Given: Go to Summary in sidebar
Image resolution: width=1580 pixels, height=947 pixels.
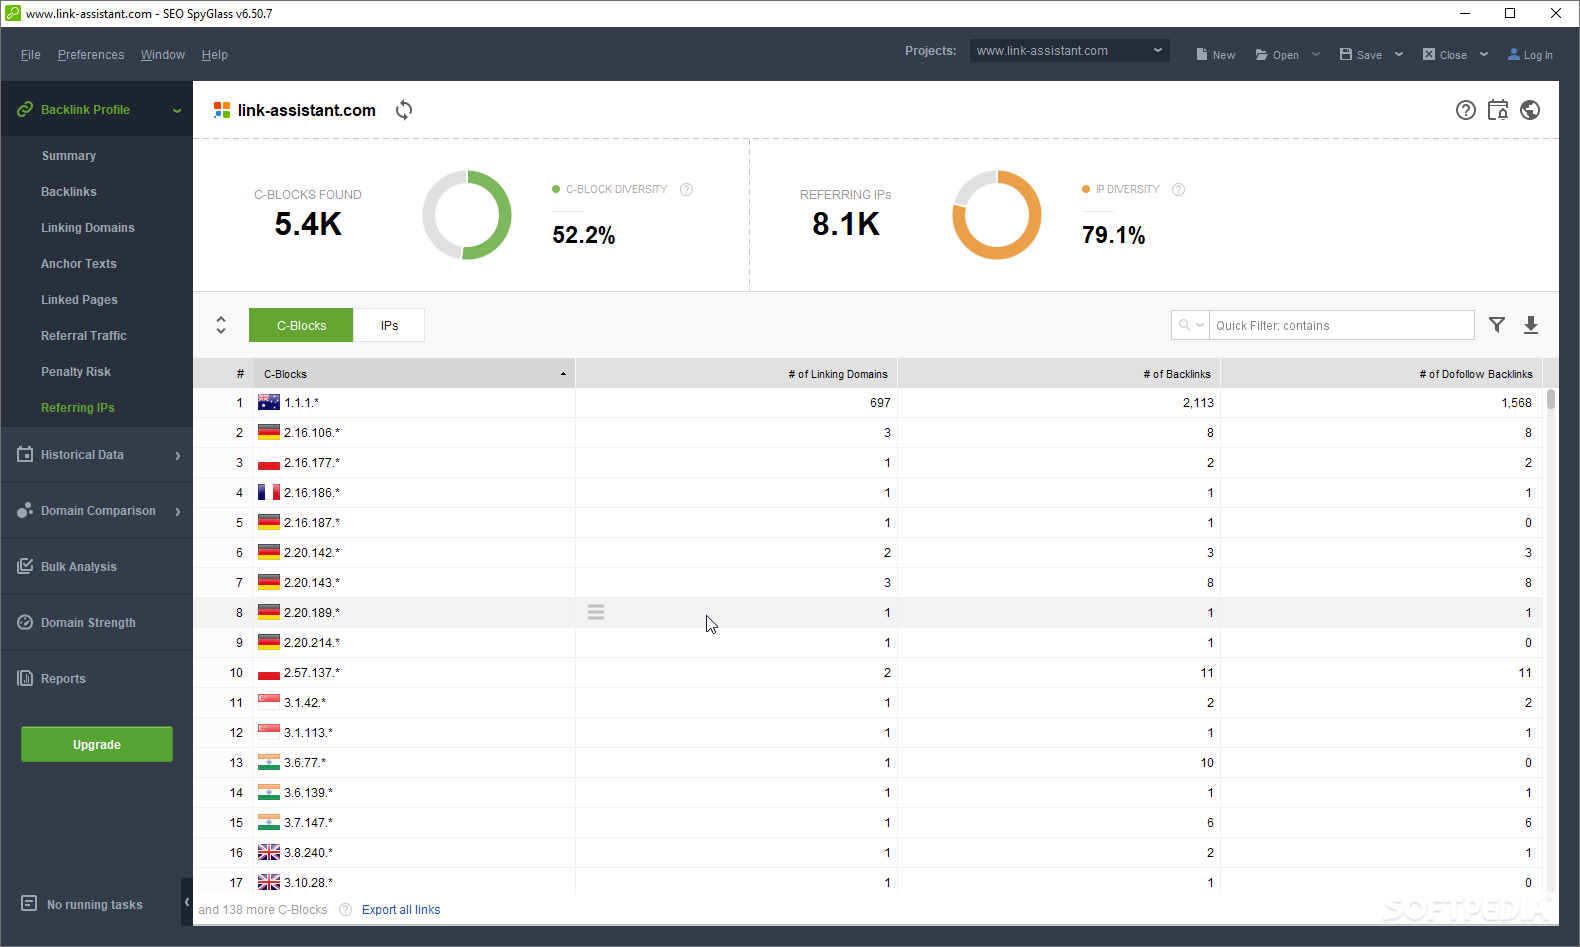Looking at the screenshot, I should (x=69, y=156).
